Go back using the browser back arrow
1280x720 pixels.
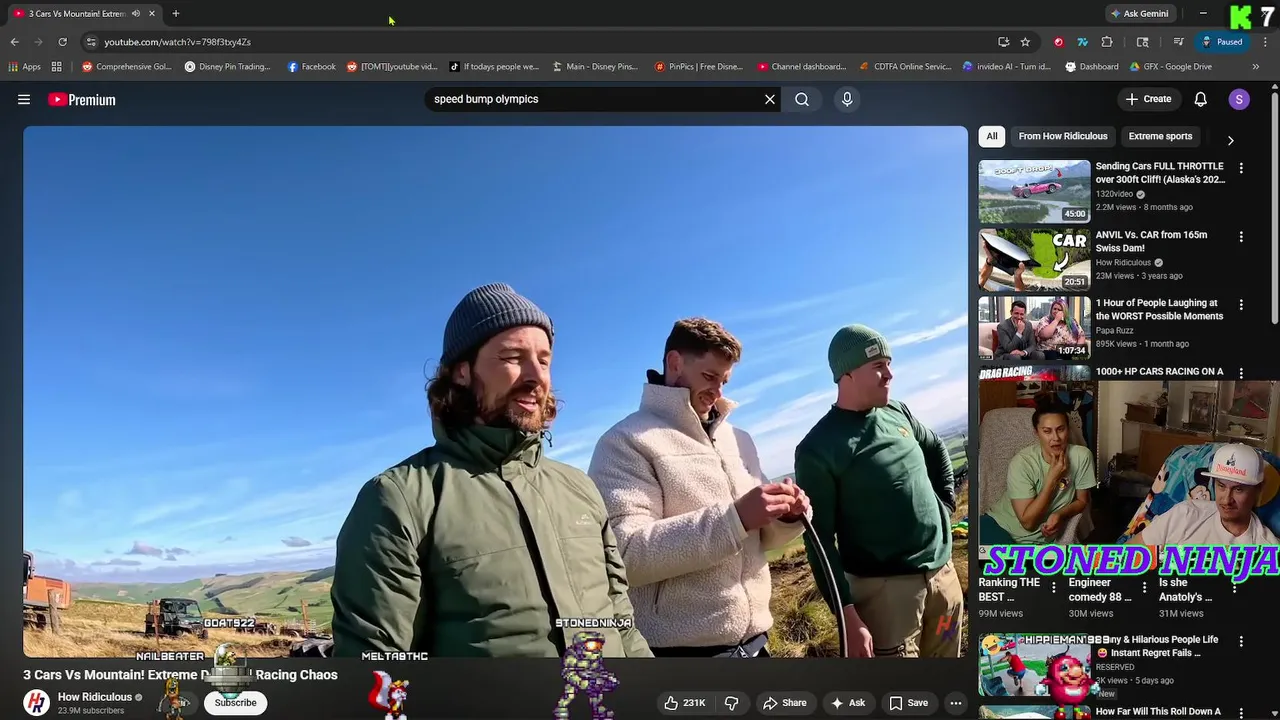coord(14,42)
